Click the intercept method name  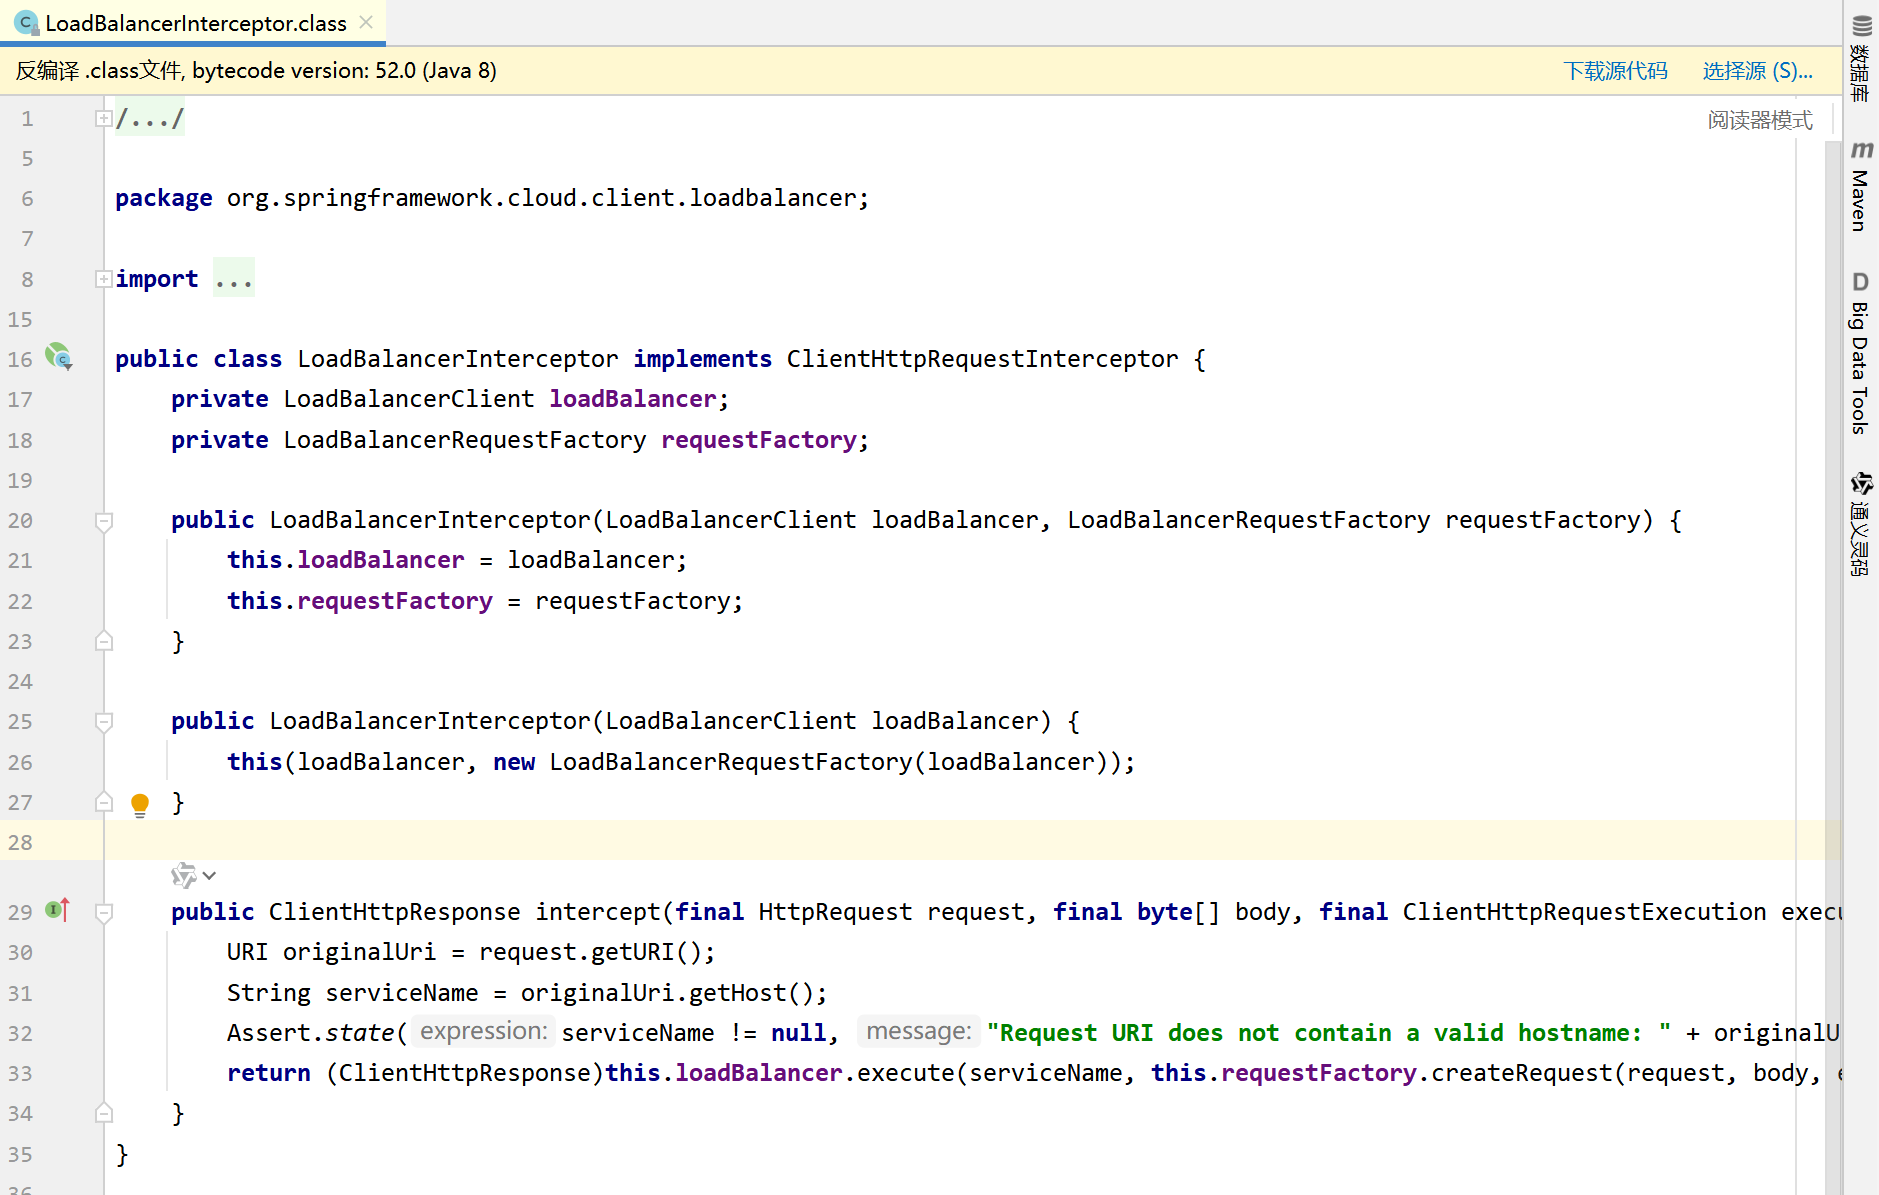coord(598,912)
